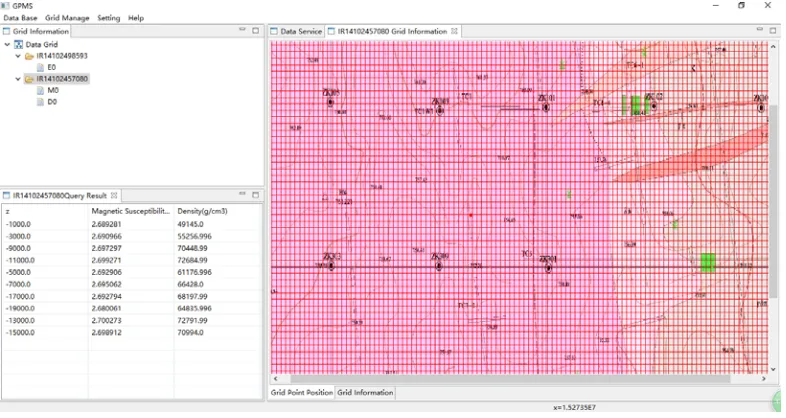The height and width of the screenshot is (418, 786).
Task: Click the map scroll down arrow
Action: pos(773,369)
